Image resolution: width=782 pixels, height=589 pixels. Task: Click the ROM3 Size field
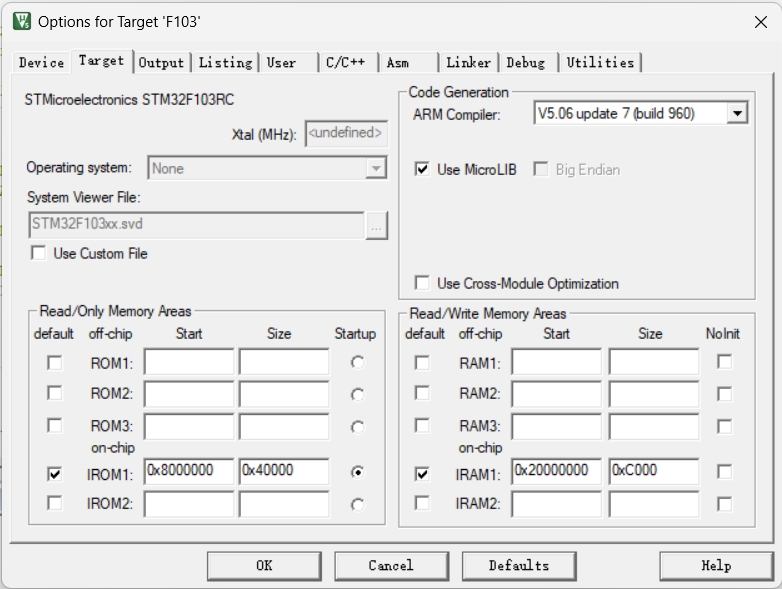click(284, 426)
